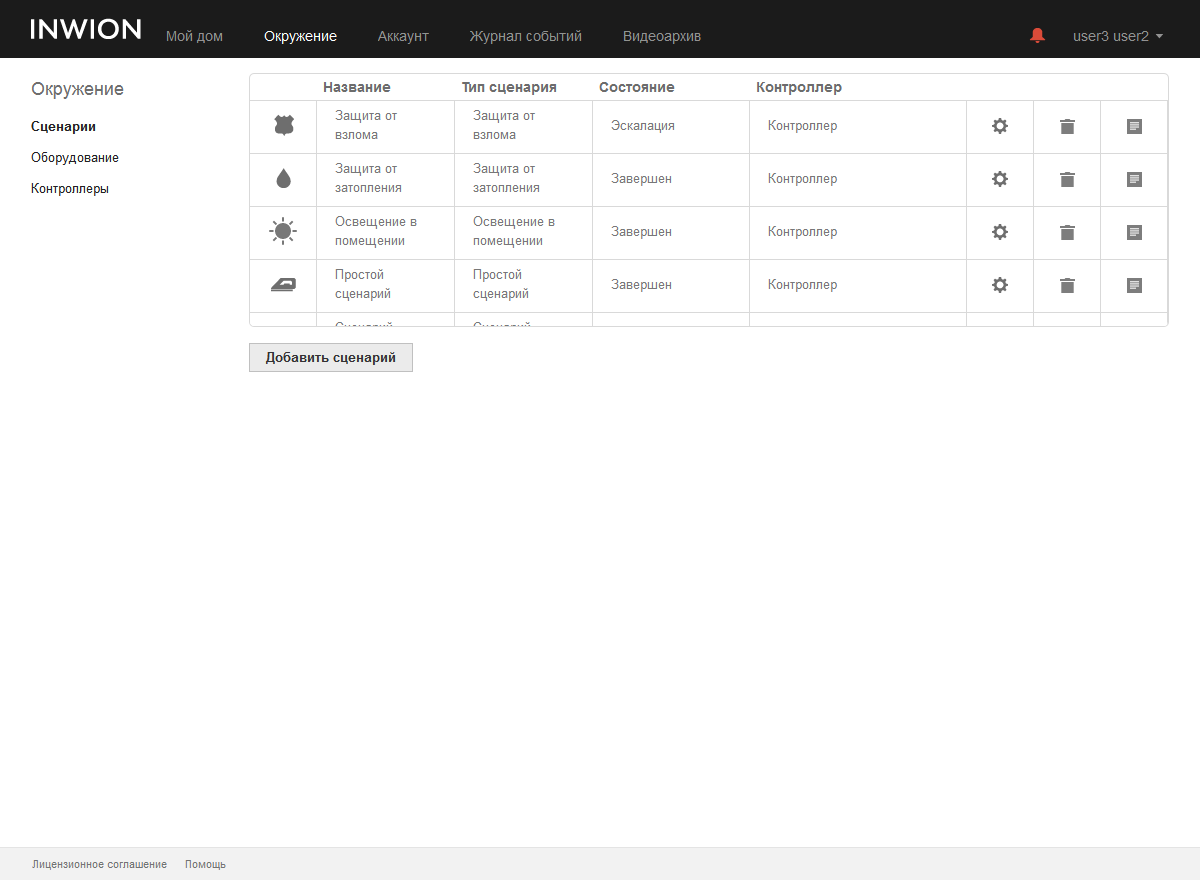This screenshot has width=1200, height=880.
Task: Open log notes for Освещение в помещении
Action: (1134, 232)
